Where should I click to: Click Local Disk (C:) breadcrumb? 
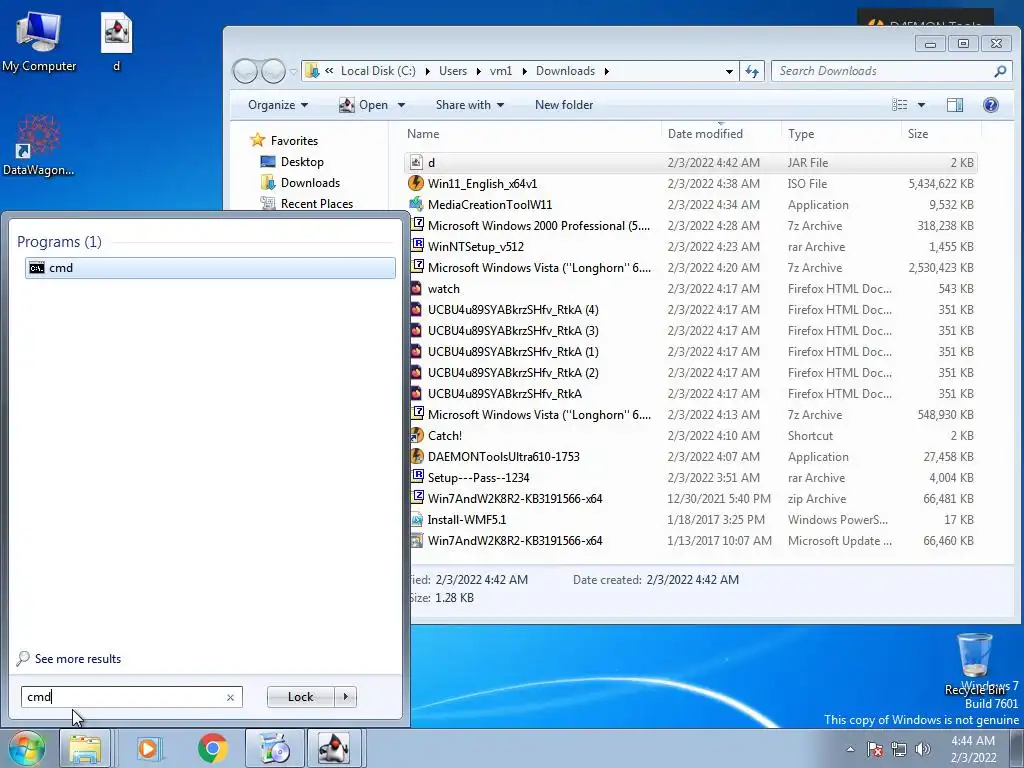click(378, 71)
